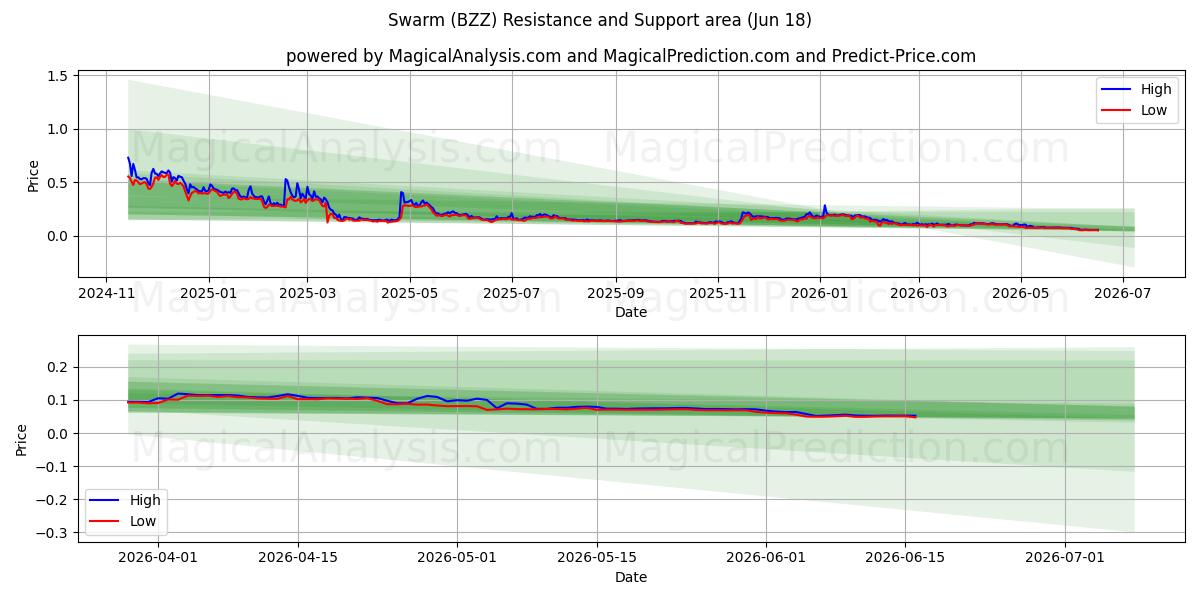Click the 'Date' axis title under upper chart
This screenshot has height=600, width=1200.
click(x=631, y=313)
